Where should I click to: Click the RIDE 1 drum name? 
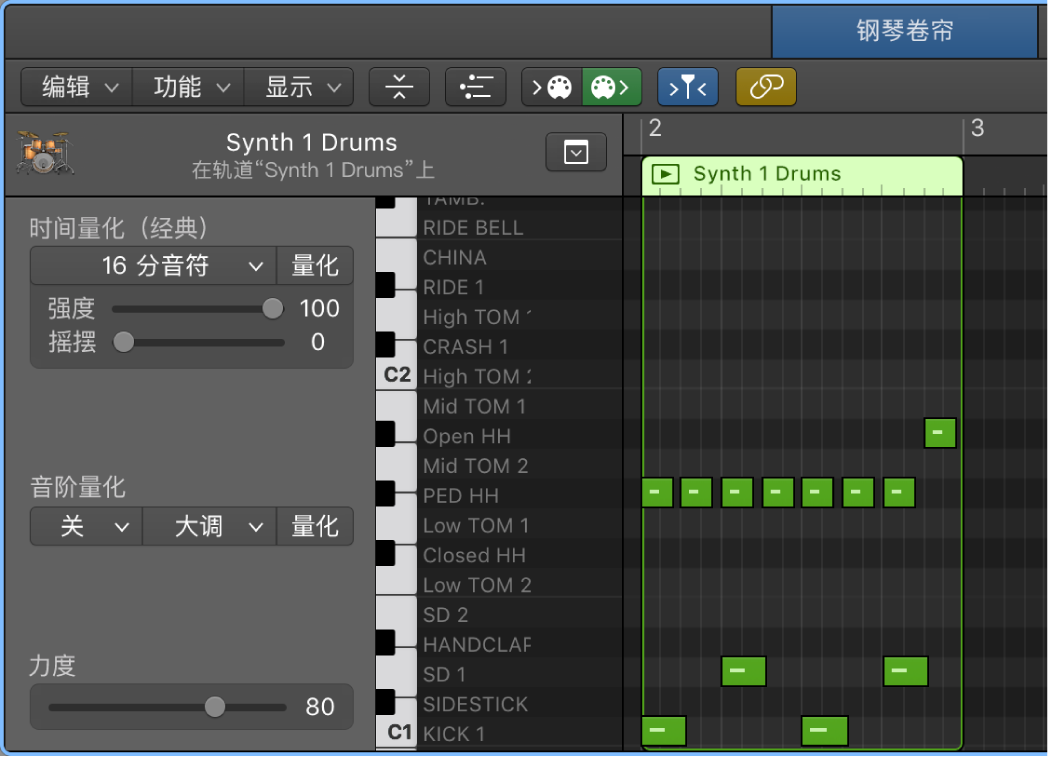pyautogui.click(x=453, y=287)
